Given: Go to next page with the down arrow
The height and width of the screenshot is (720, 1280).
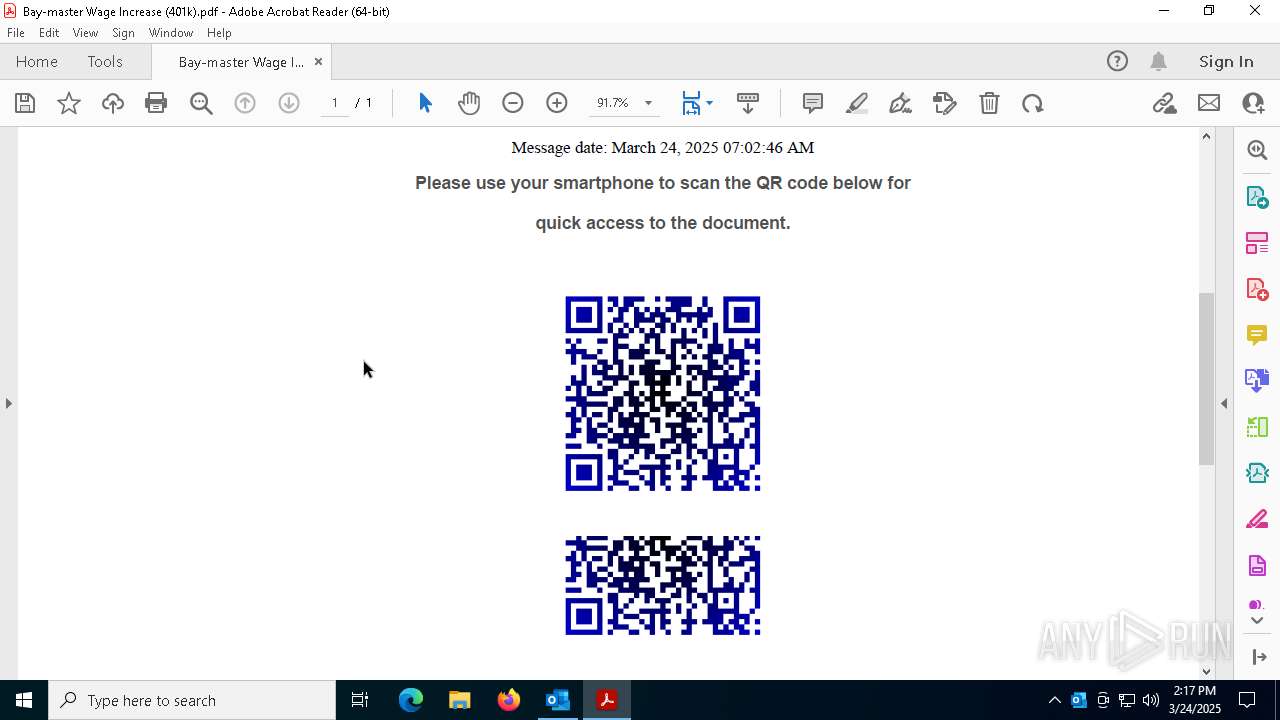Looking at the screenshot, I should click(x=289, y=103).
